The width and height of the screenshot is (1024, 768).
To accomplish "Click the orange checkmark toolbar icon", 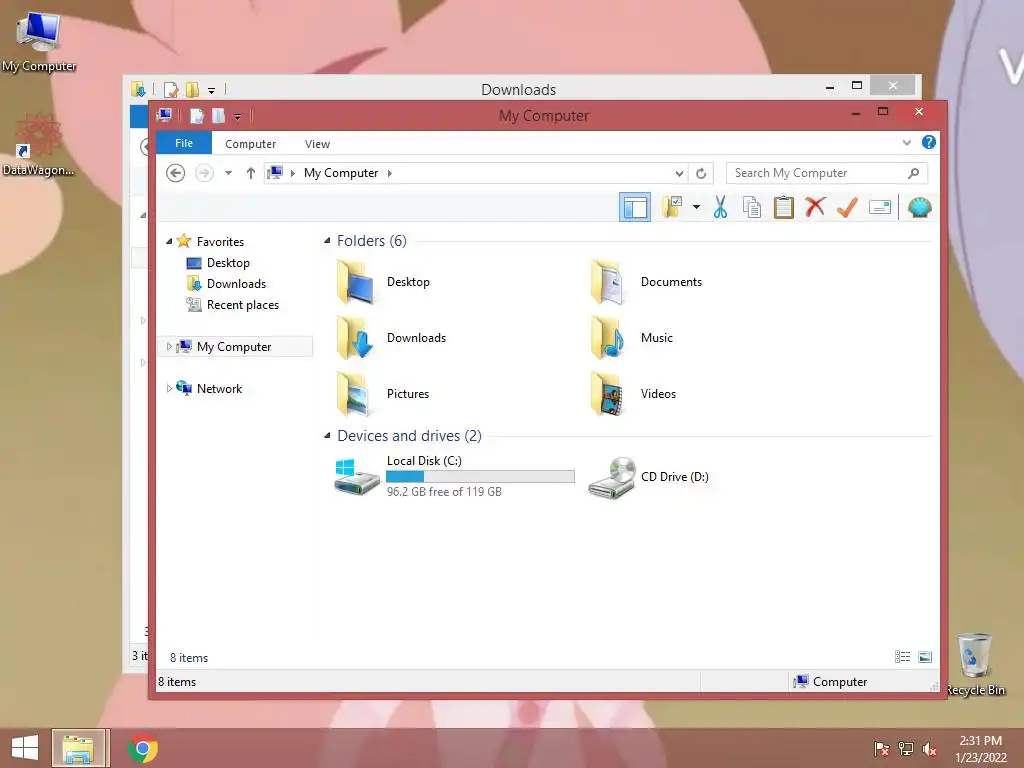I will tap(847, 208).
